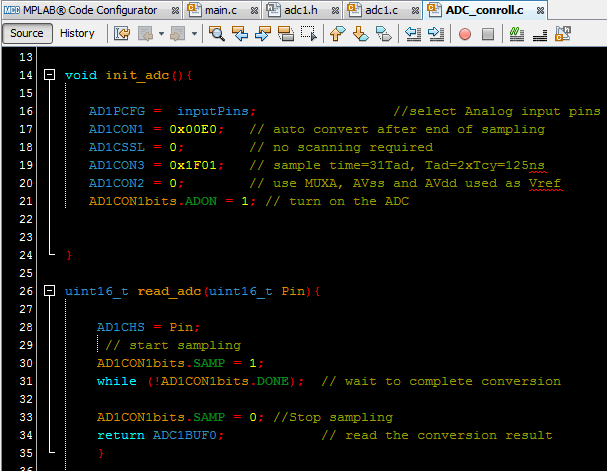Click '//Stop sampling' comment on line 33

pyautogui.click(x=333, y=417)
